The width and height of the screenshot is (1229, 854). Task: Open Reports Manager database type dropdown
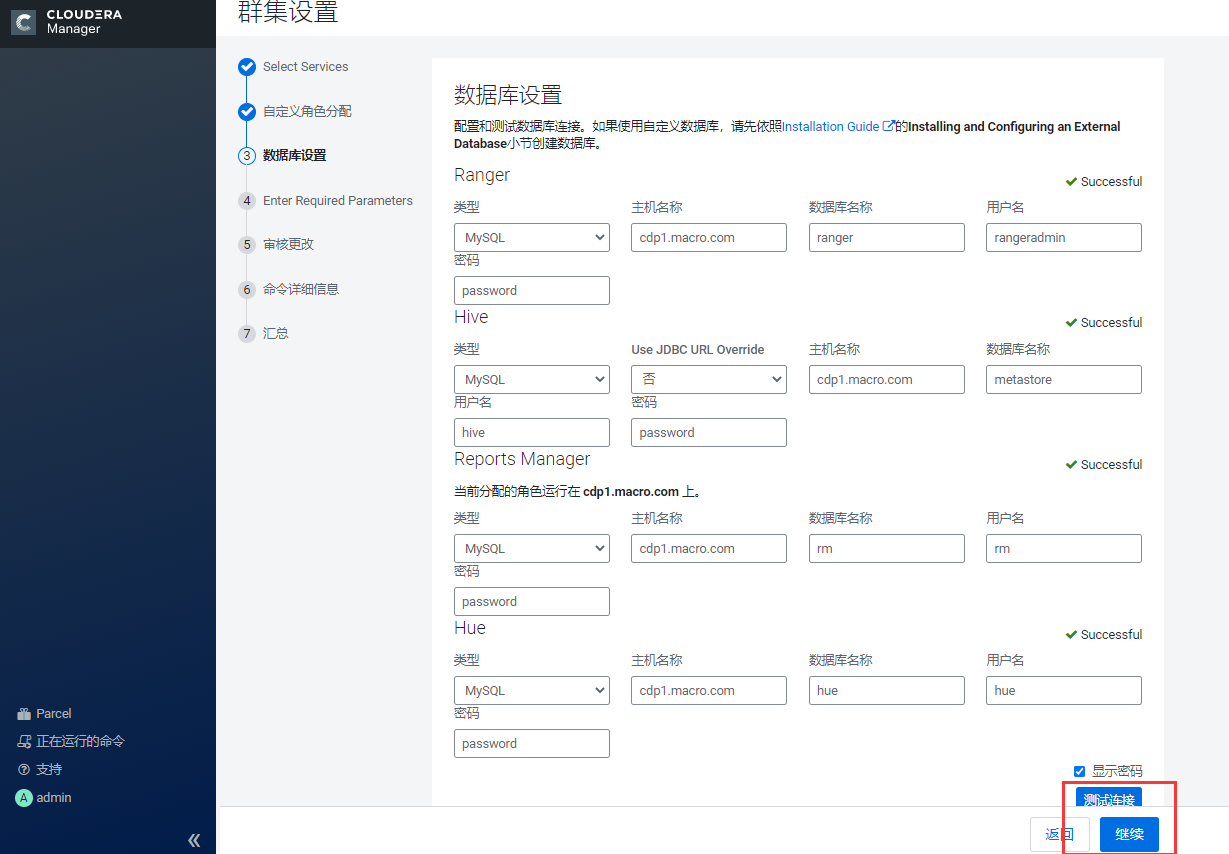coord(532,548)
